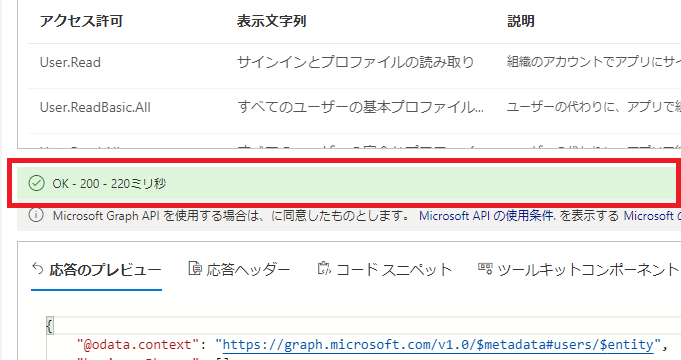Screen dimensions: 681x360
Task: Click the opening brace in the response preview
Action: [50, 326]
